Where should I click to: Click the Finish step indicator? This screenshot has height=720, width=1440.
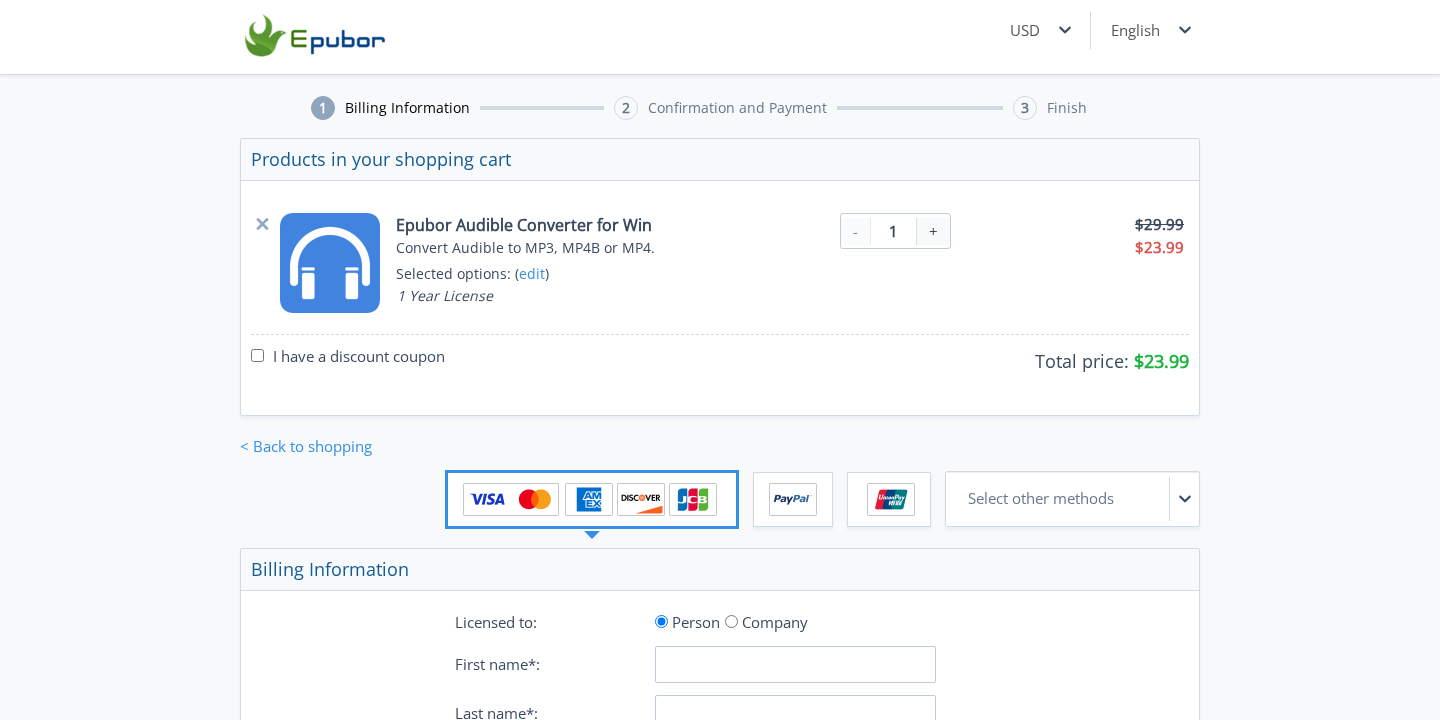[1049, 108]
